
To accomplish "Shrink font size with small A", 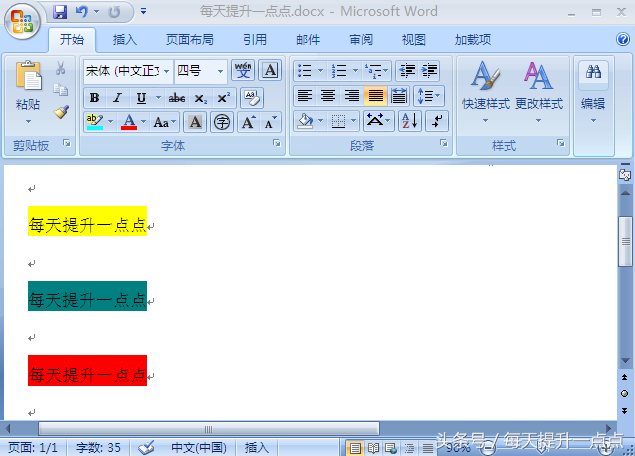I will click(x=271, y=122).
